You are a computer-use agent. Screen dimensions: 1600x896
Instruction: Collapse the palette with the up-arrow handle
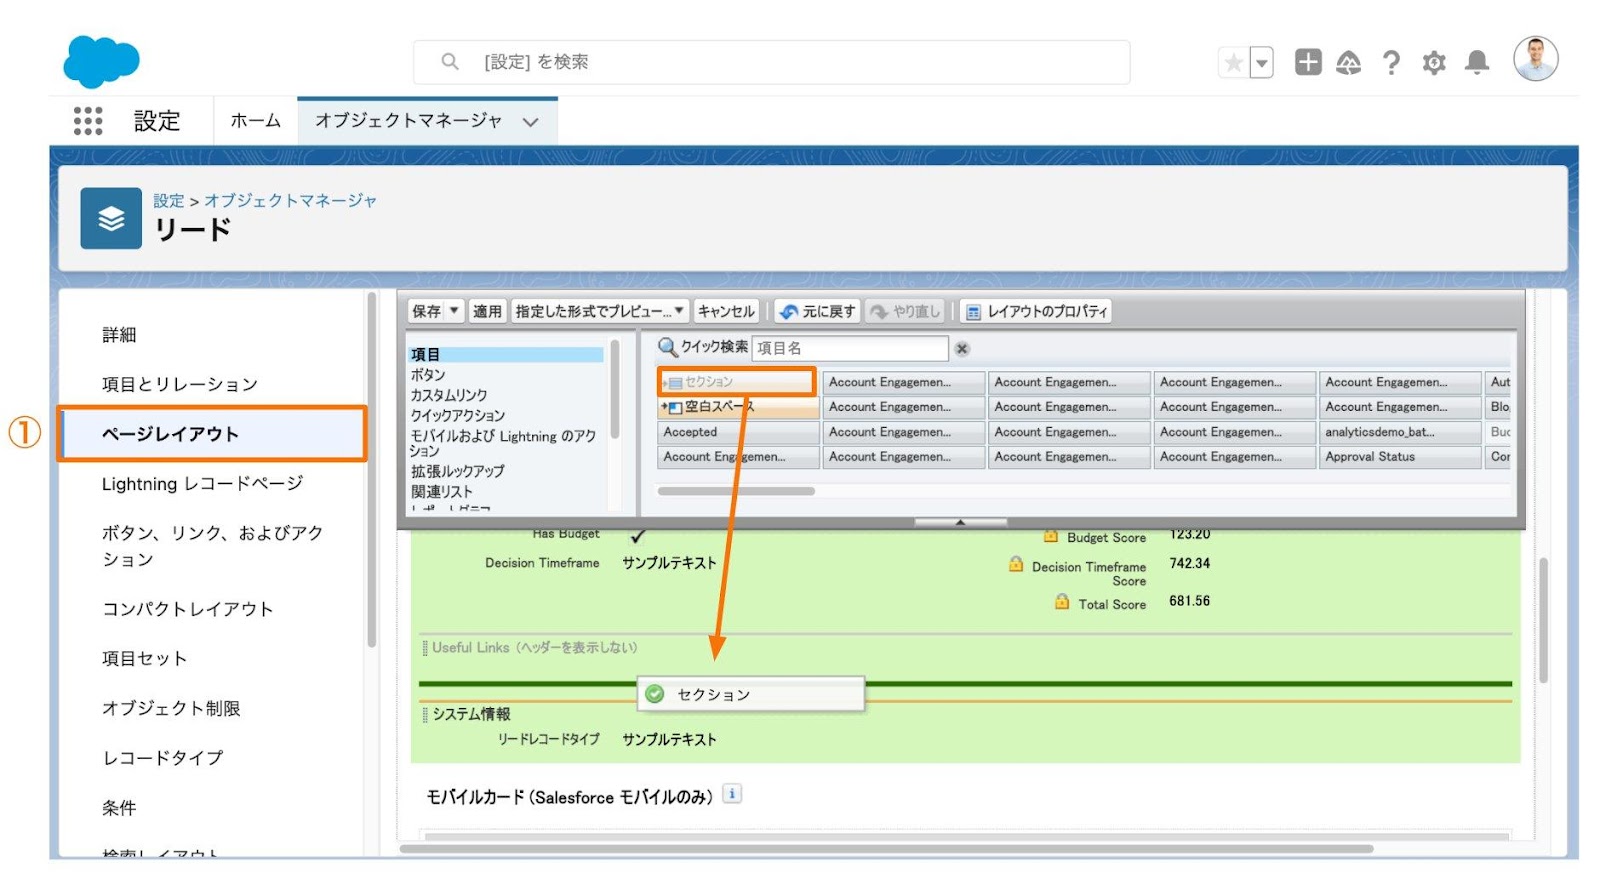960,522
